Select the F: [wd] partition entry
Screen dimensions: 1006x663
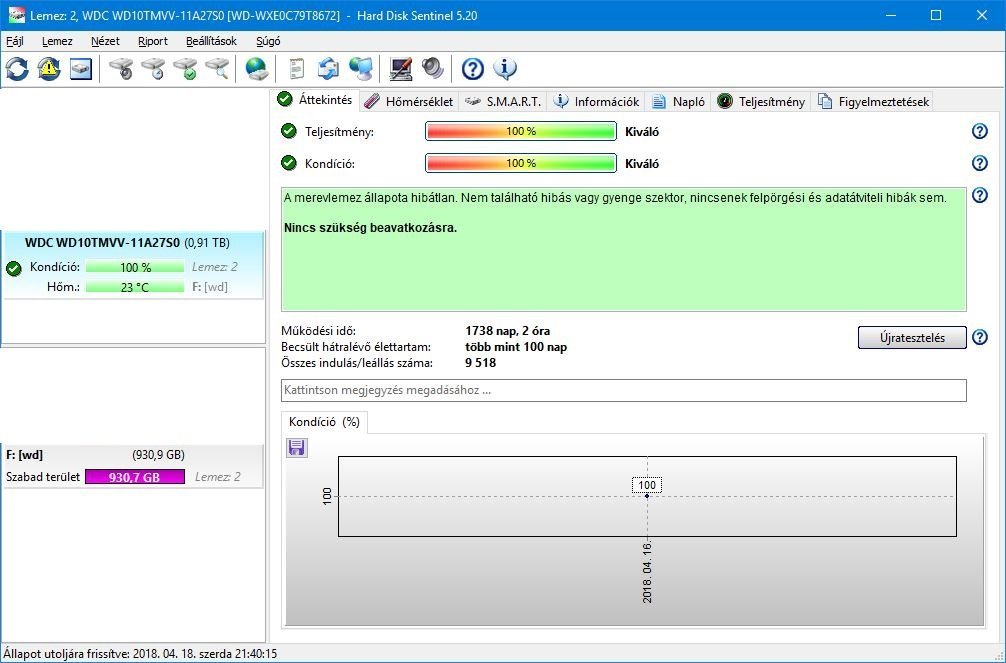[x=133, y=466]
